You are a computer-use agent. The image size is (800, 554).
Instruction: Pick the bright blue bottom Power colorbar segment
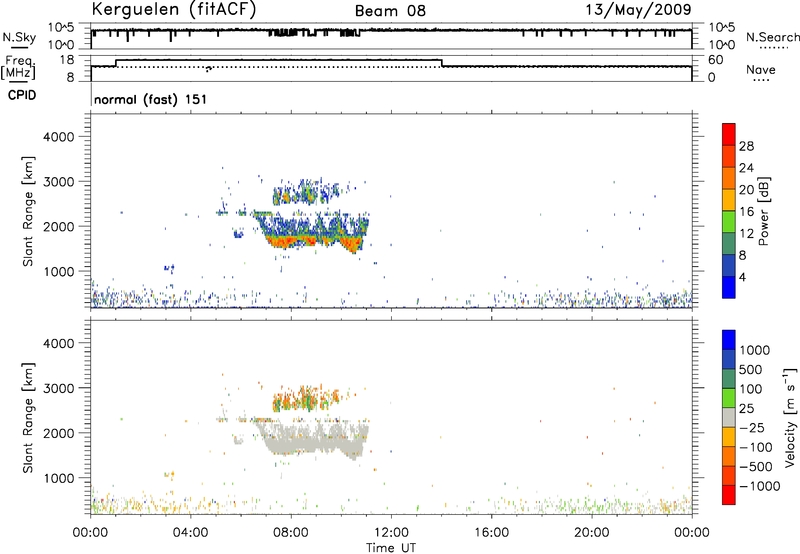729,287
